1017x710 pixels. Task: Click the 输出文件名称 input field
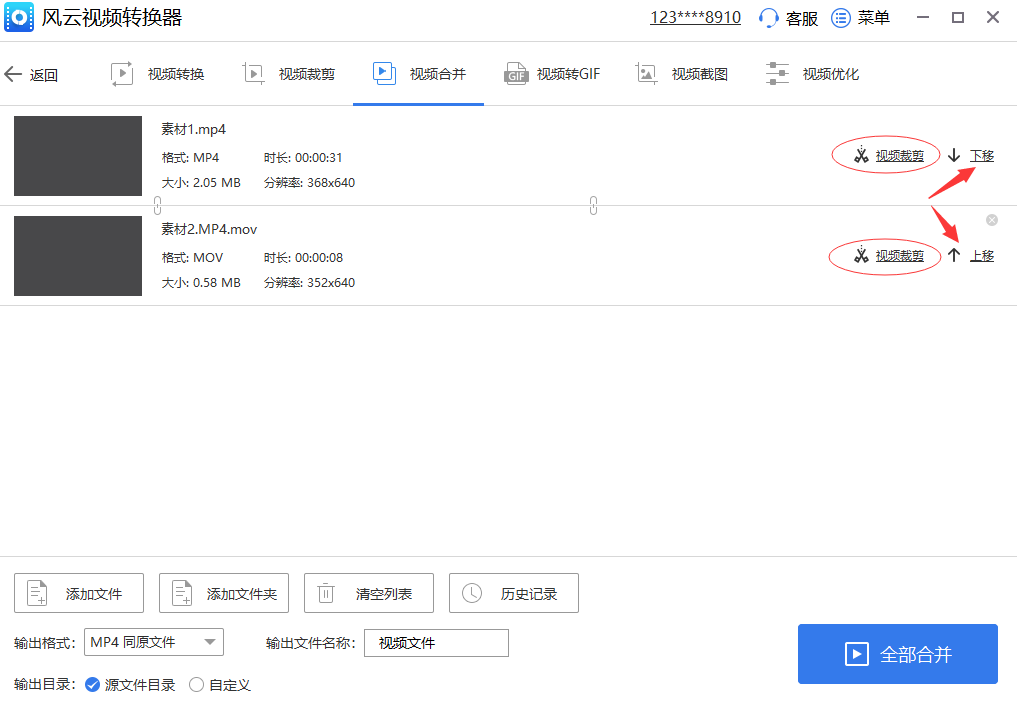point(436,643)
